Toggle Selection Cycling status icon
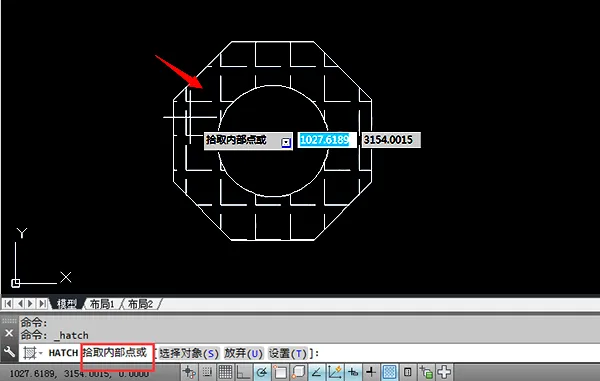The image size is (600, 381). [426, 372]
